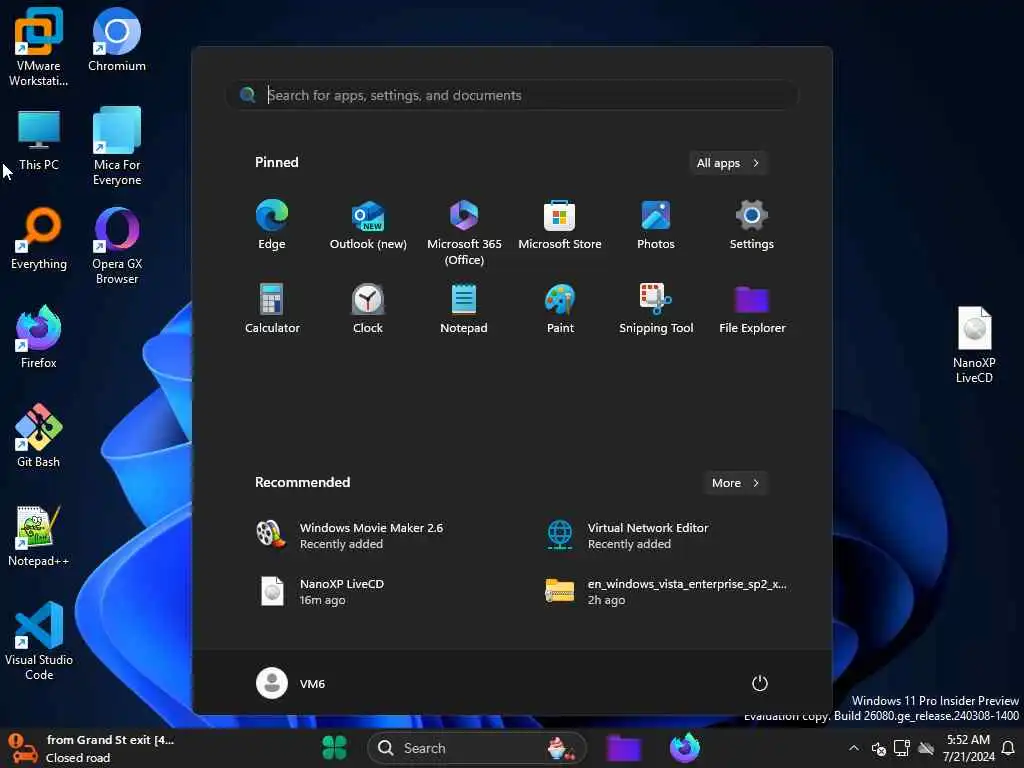Open en_windows_vista_enterprise_sp2 recommended file
Image resolution: width=1024 pixels, height=768 pixels.
[x=666, y=591]
